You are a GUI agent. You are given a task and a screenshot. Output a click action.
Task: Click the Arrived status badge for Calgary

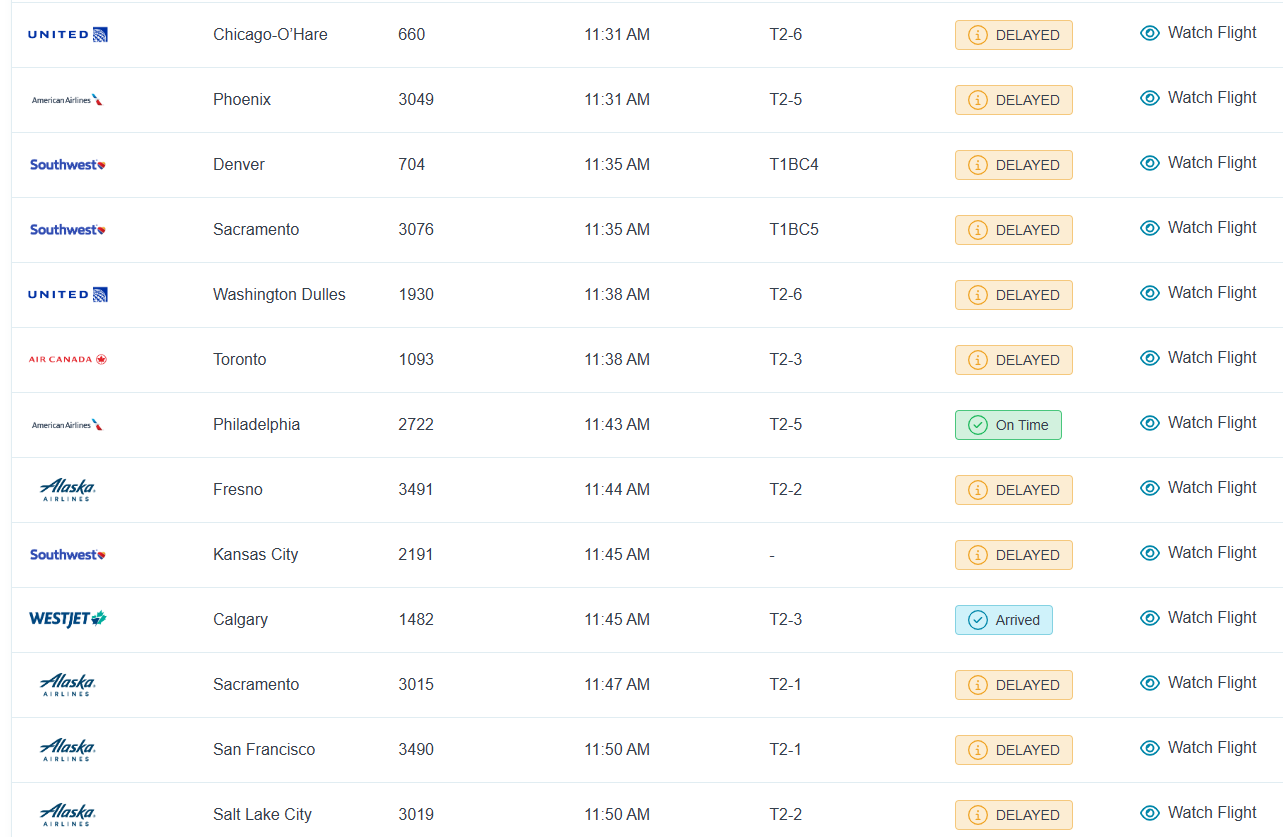click(x=1004, y=620)
